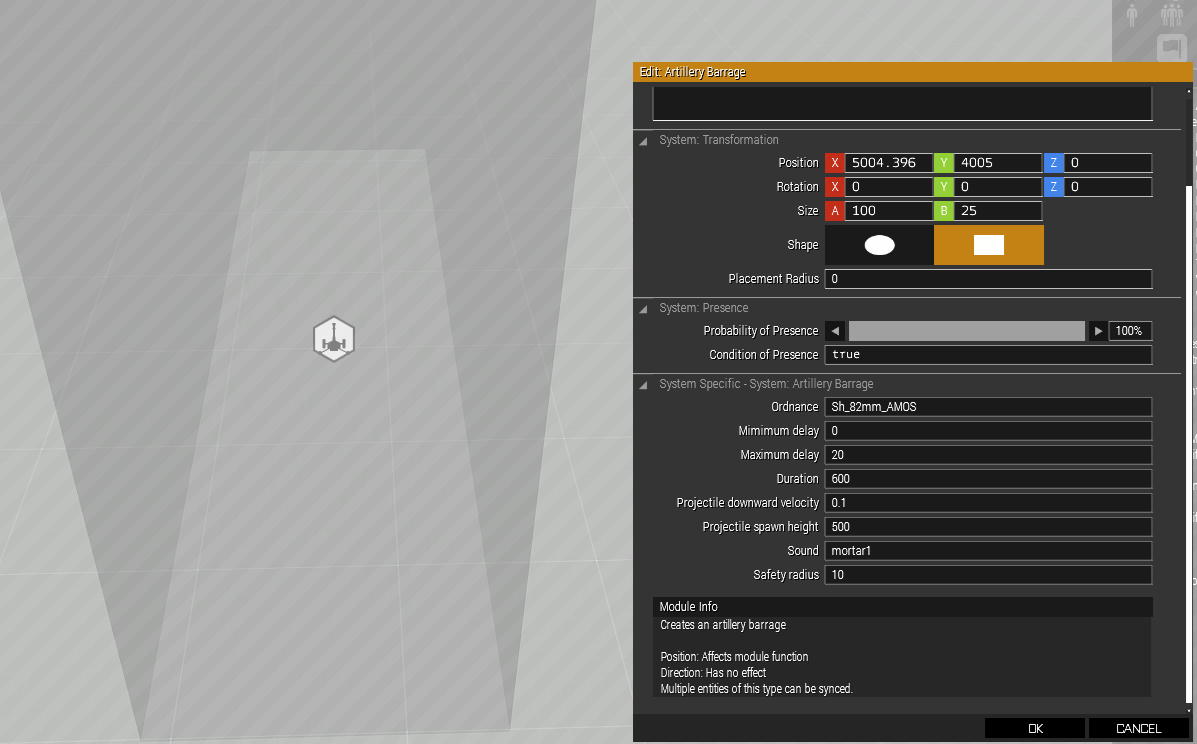Edit the Size B field 25
Image resolution: width=1197 pixels, height=744 pixels.
point(998,211)
